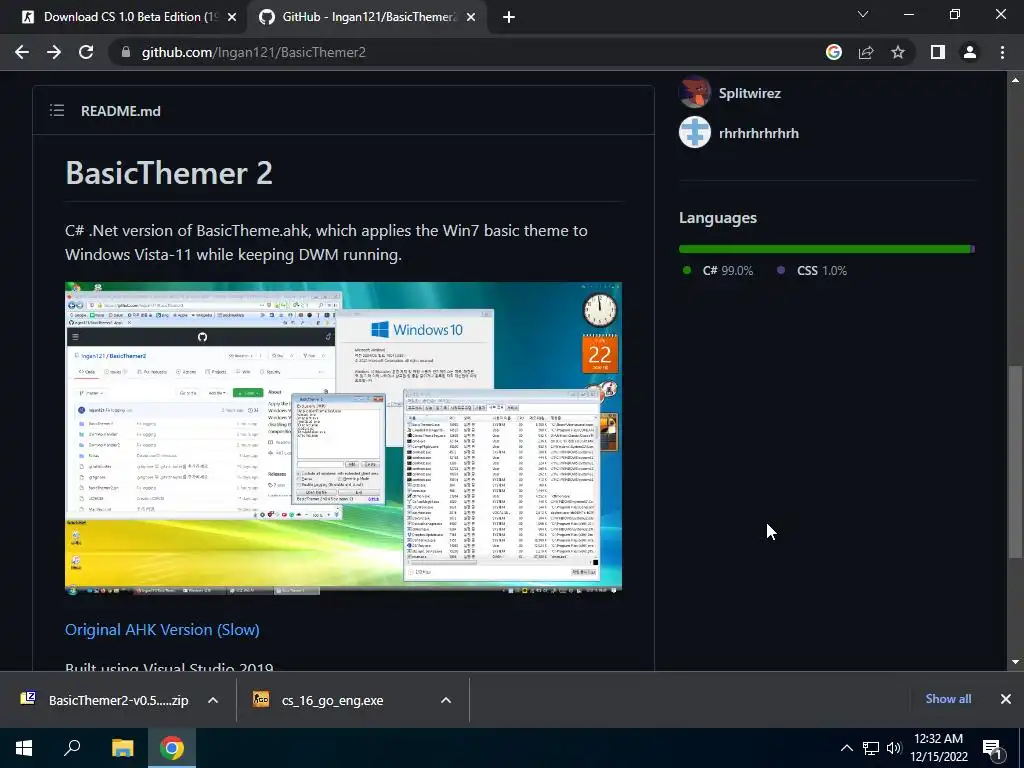Click the lock icon in address bar
This screenshot has height=768, width=1024.
coord(126,52)
